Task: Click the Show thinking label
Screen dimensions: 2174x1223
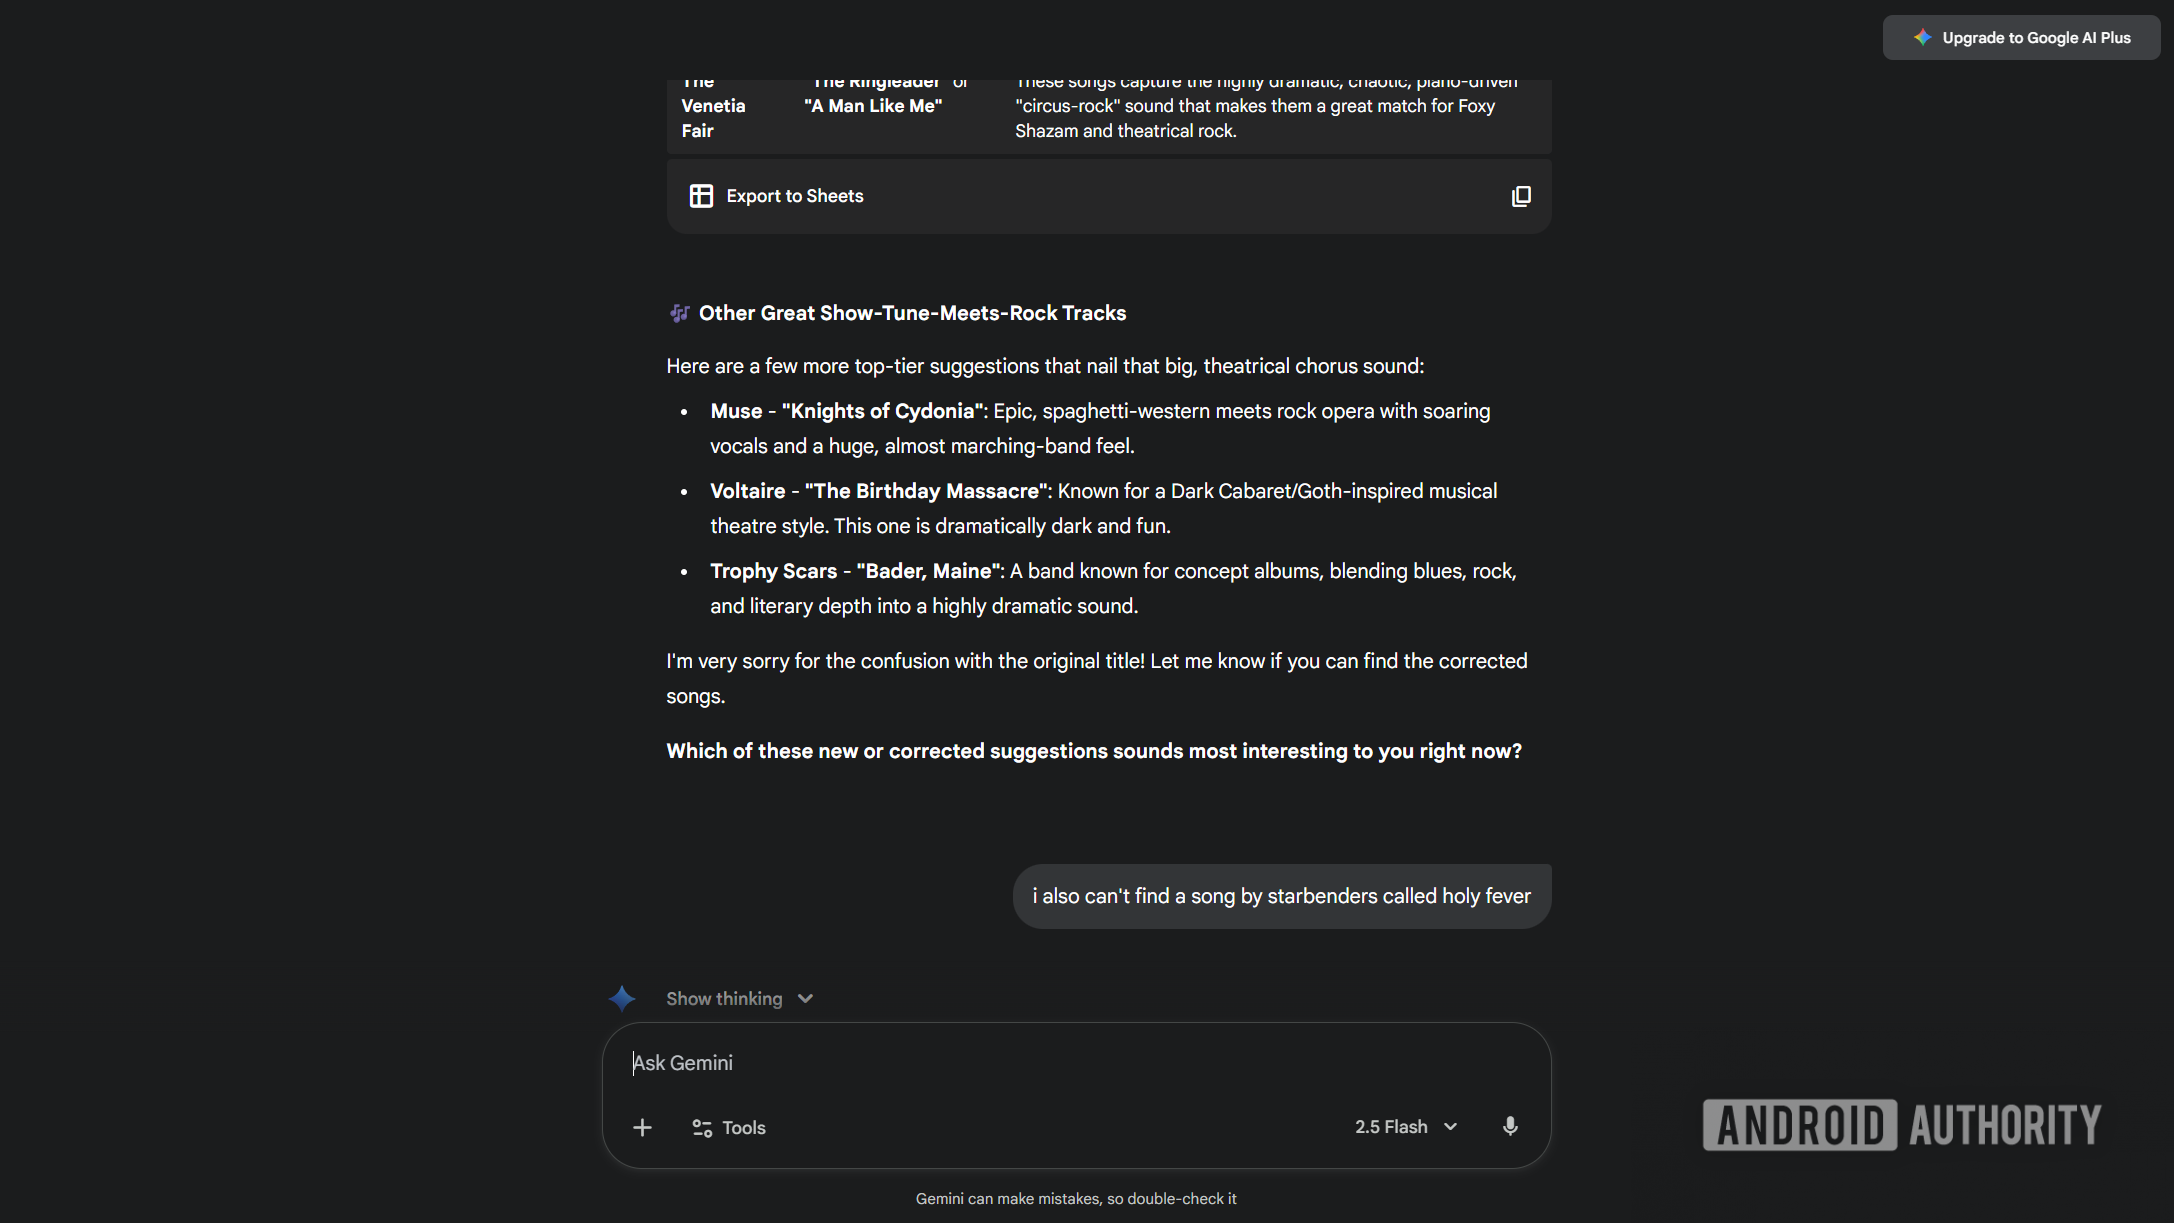Action: point(724,999)
